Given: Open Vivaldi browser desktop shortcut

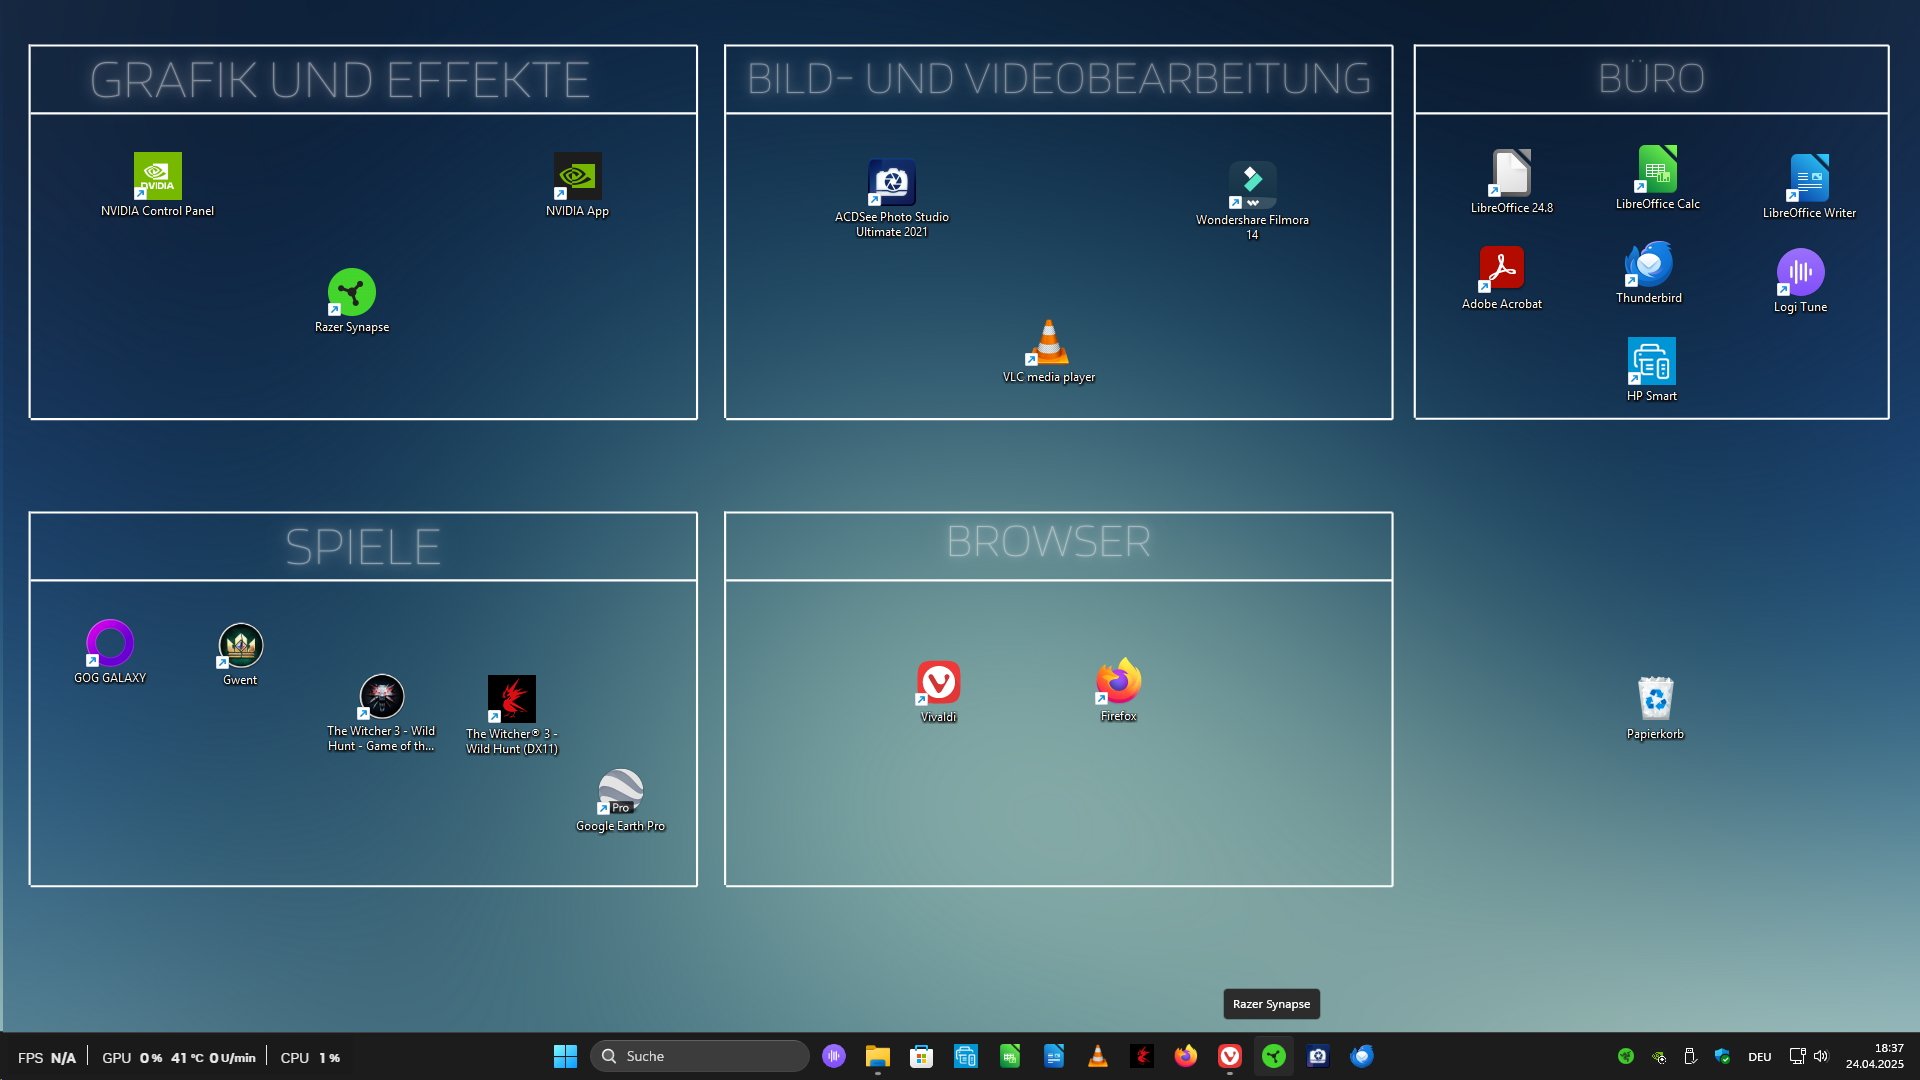Looking at the screenshot, I should (x=938, y=683).
